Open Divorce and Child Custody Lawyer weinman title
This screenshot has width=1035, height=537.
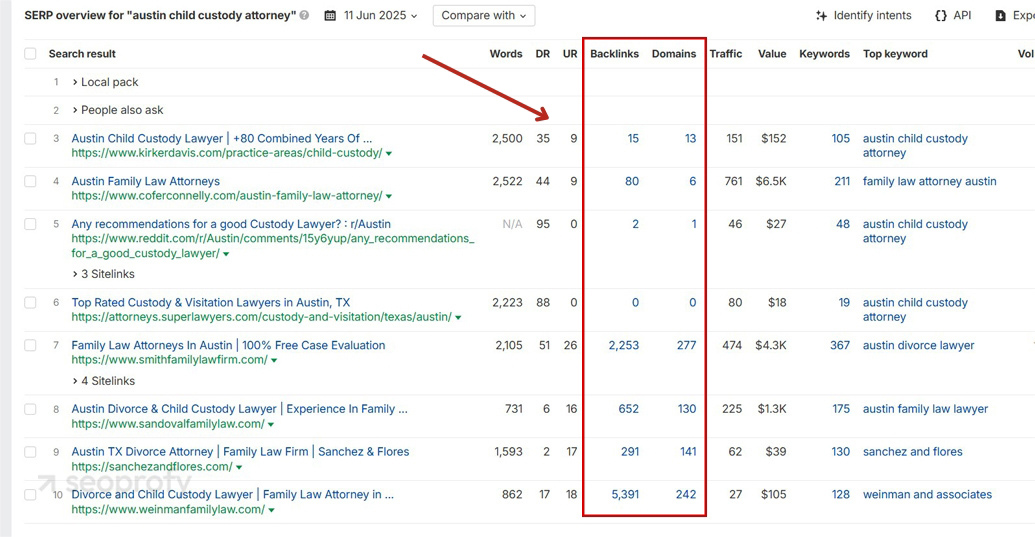click(232, 494)
